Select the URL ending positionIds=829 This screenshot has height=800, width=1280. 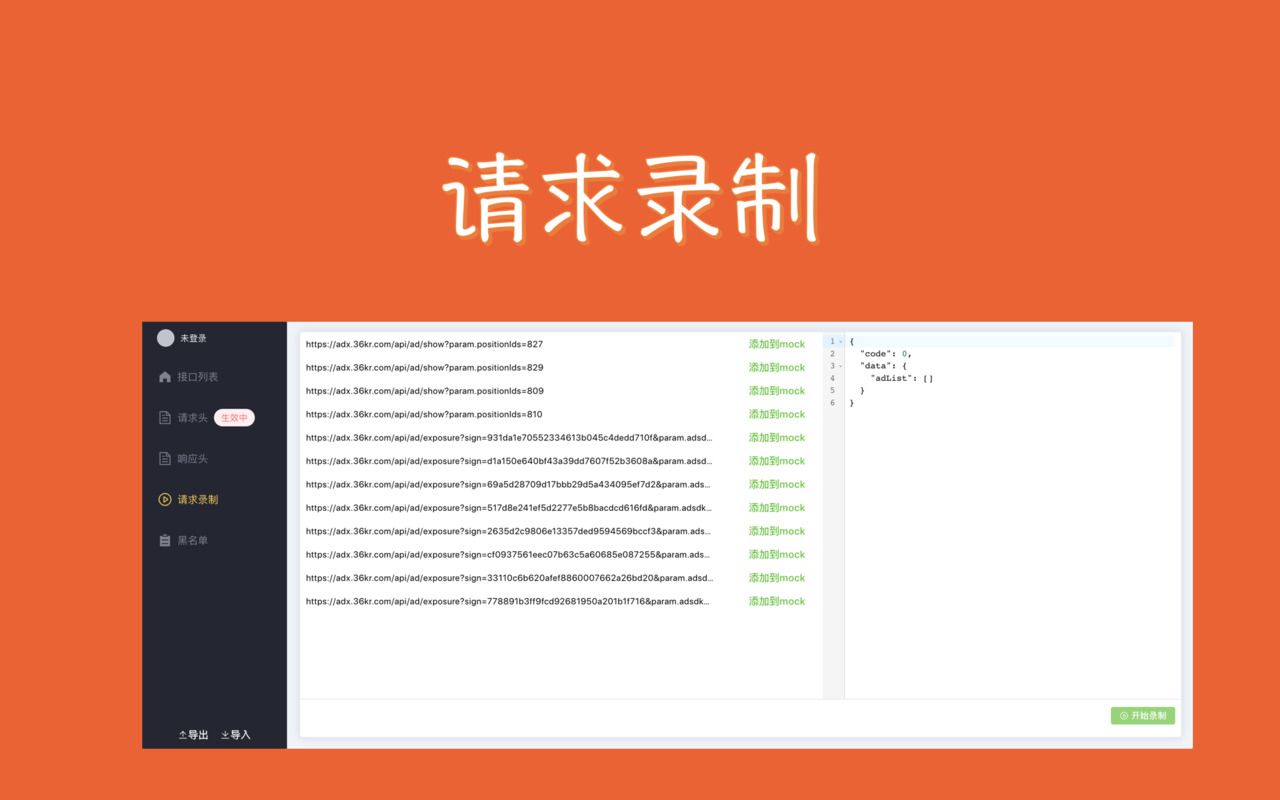(x=424, y=367)
